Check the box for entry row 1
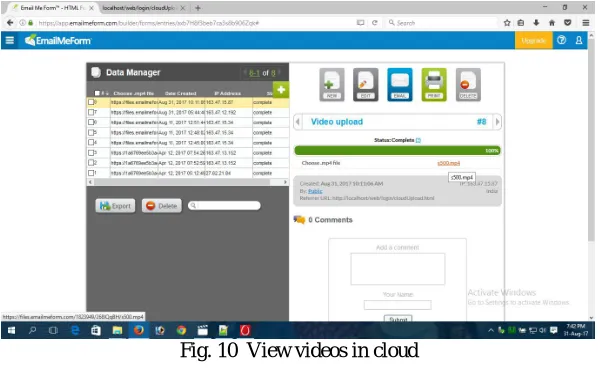Screen dimensions: 600x380 click(91, 173)
